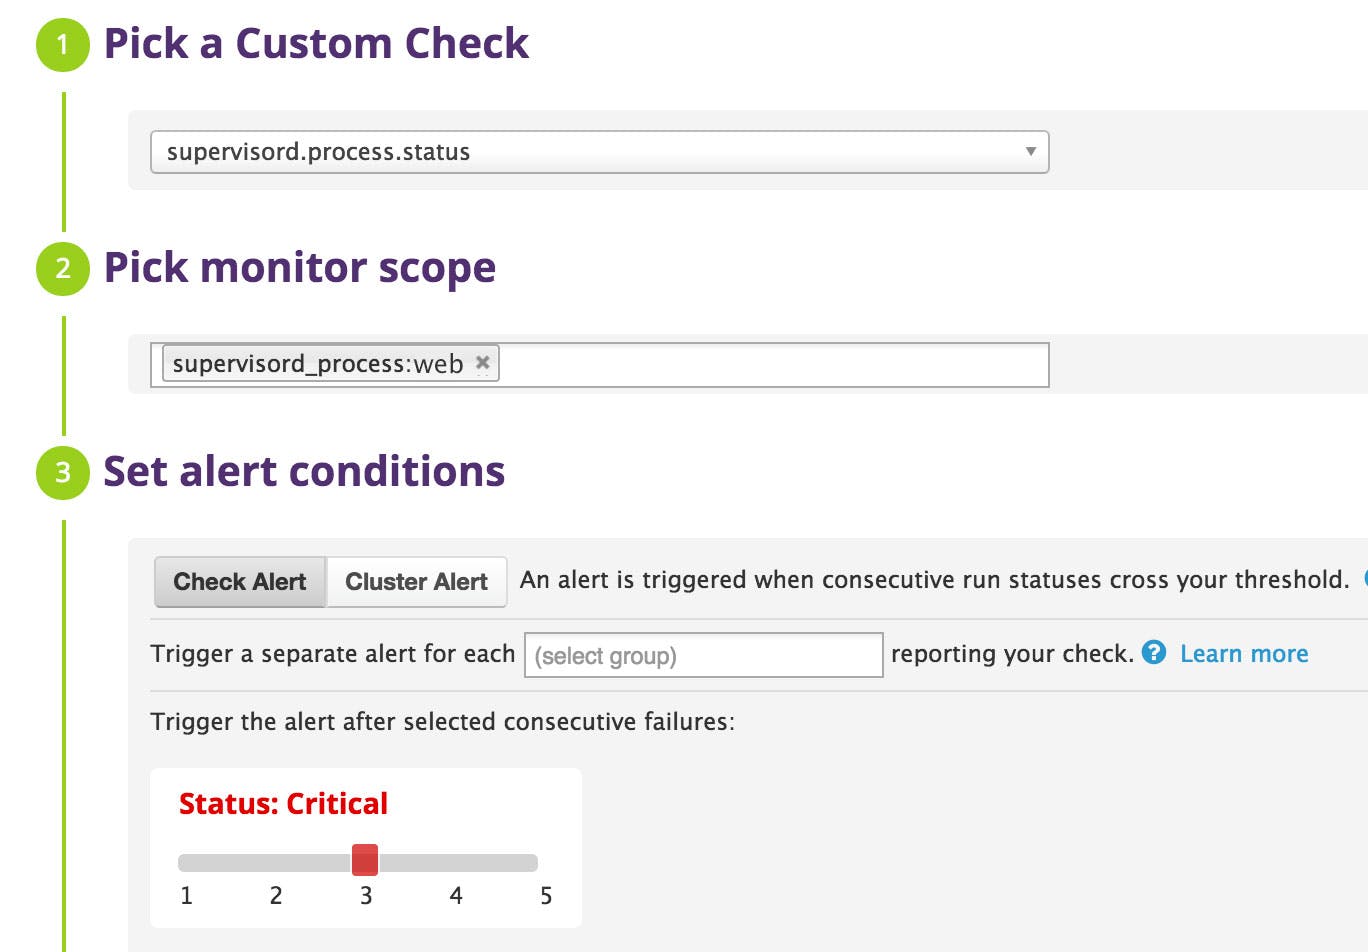Click the check dropdown caret arrow
Screen dimensions: 1368x952
point(1030,152)
